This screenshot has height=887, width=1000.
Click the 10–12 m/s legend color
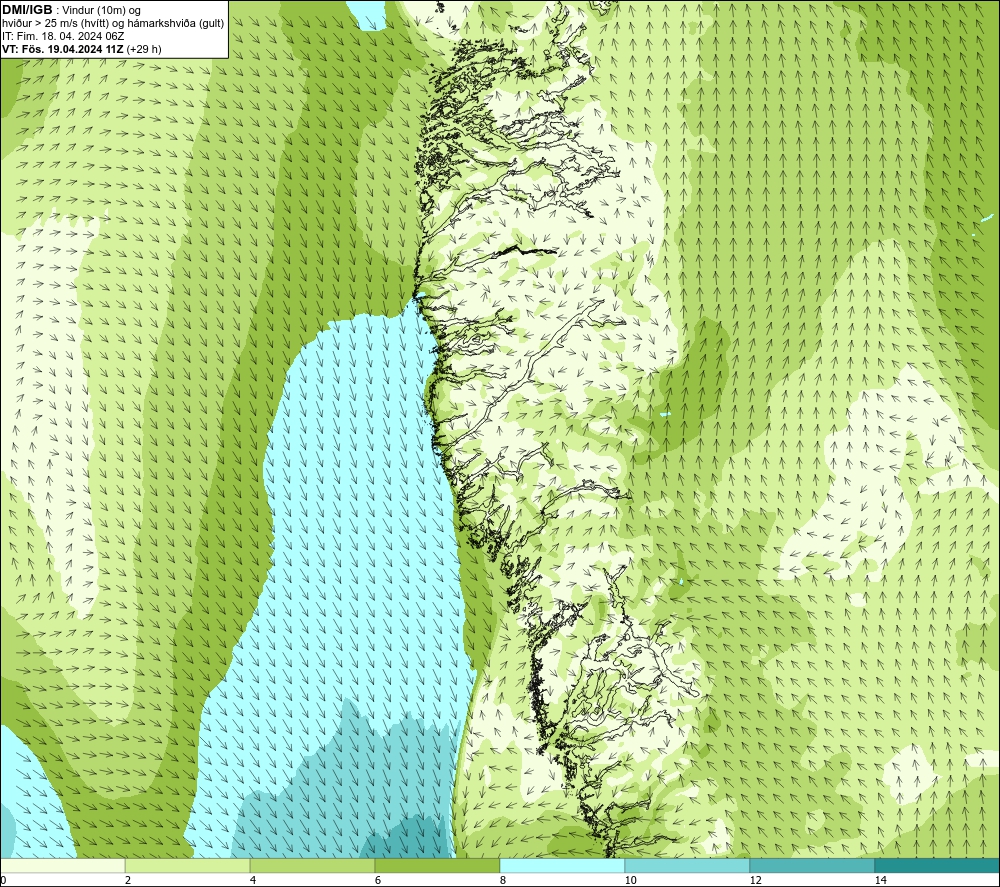[688, 866]
